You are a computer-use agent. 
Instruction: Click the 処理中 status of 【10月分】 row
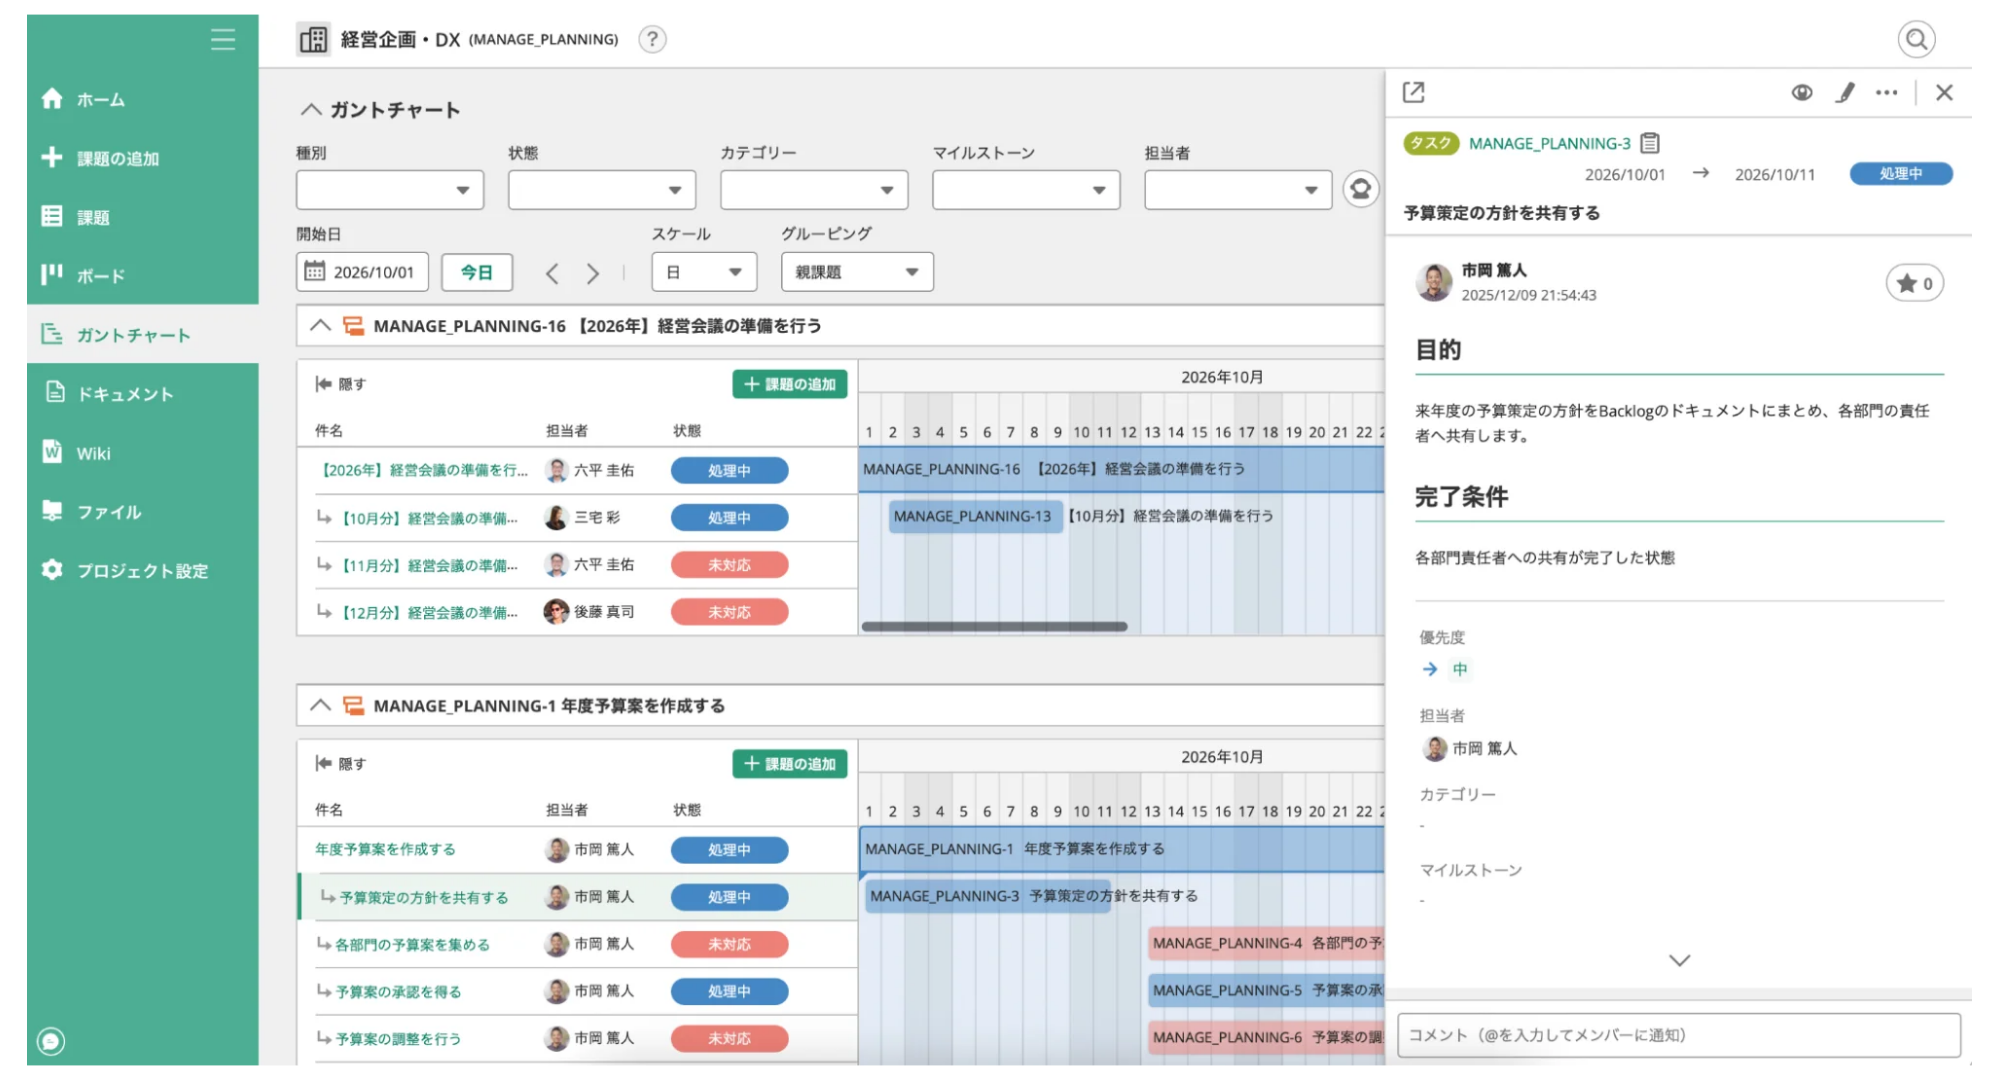pos(729,518)
